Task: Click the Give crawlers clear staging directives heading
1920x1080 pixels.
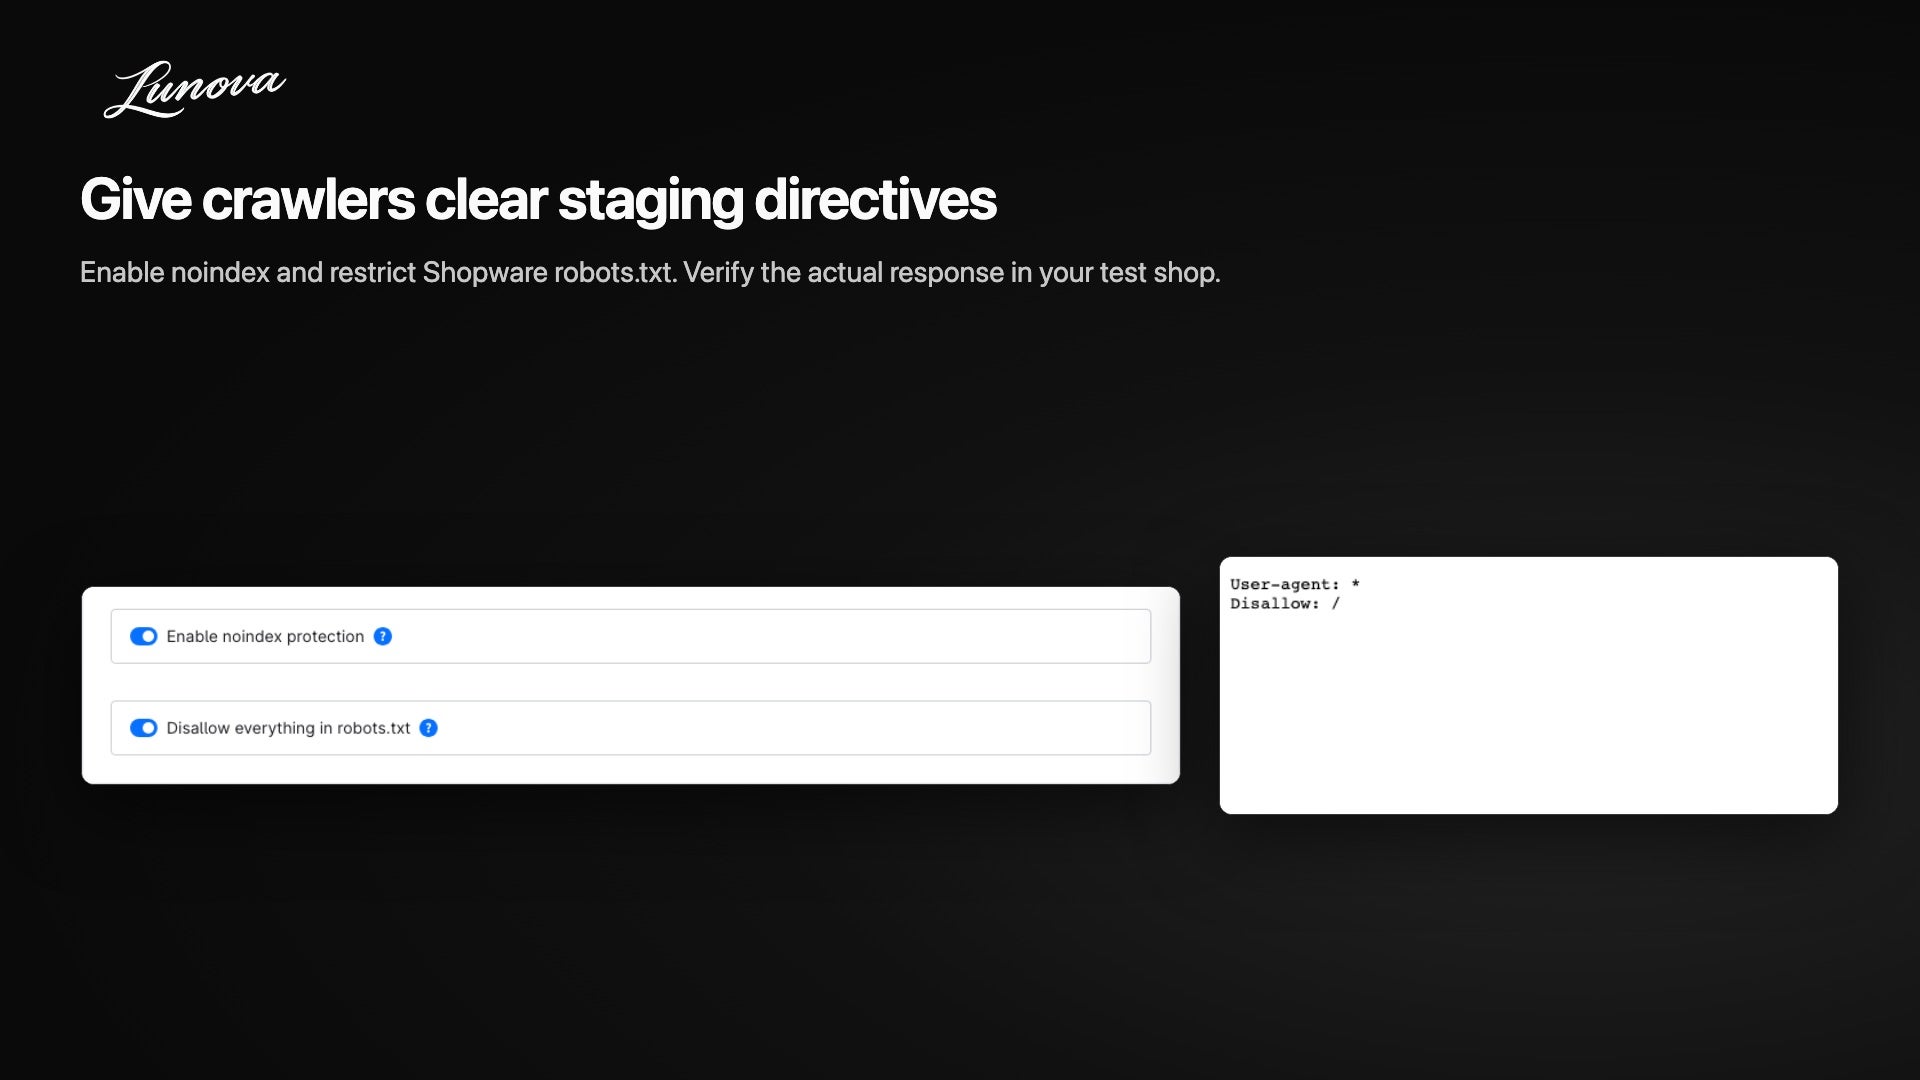Action: pos(538,199)
